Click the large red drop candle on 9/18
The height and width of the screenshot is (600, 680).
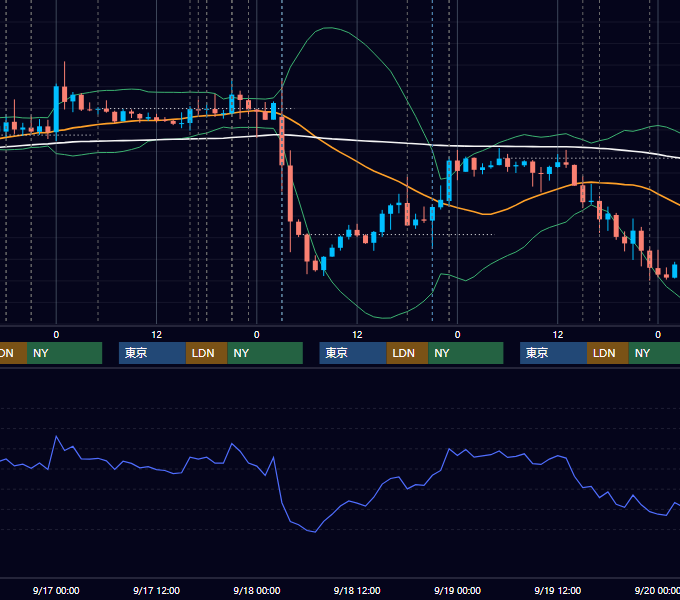point(290,193)
